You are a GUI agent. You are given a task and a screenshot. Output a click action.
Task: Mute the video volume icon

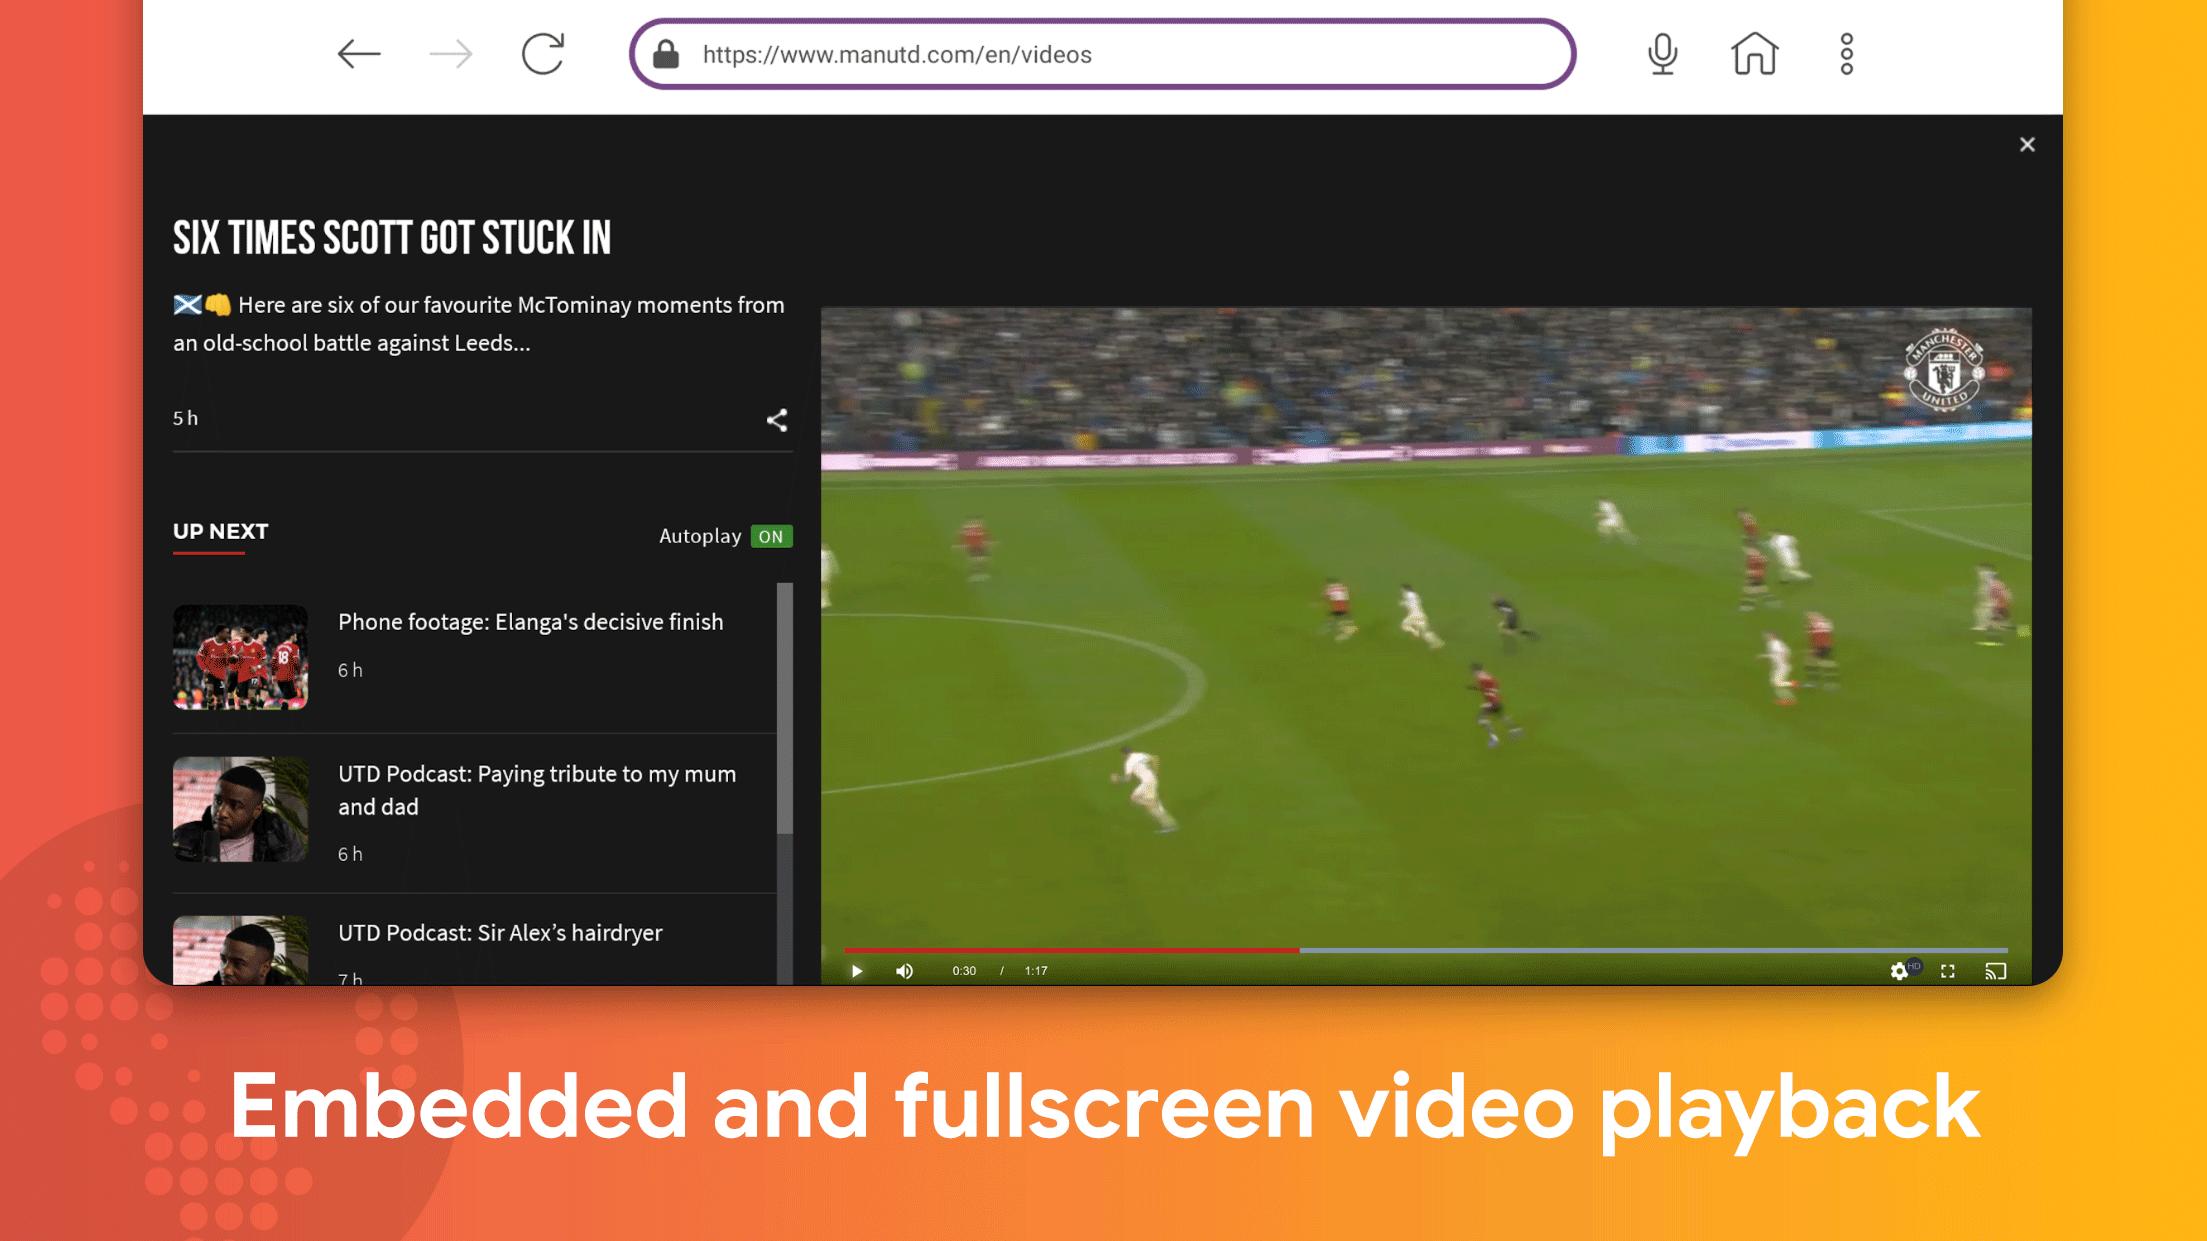tap(904, 971)
